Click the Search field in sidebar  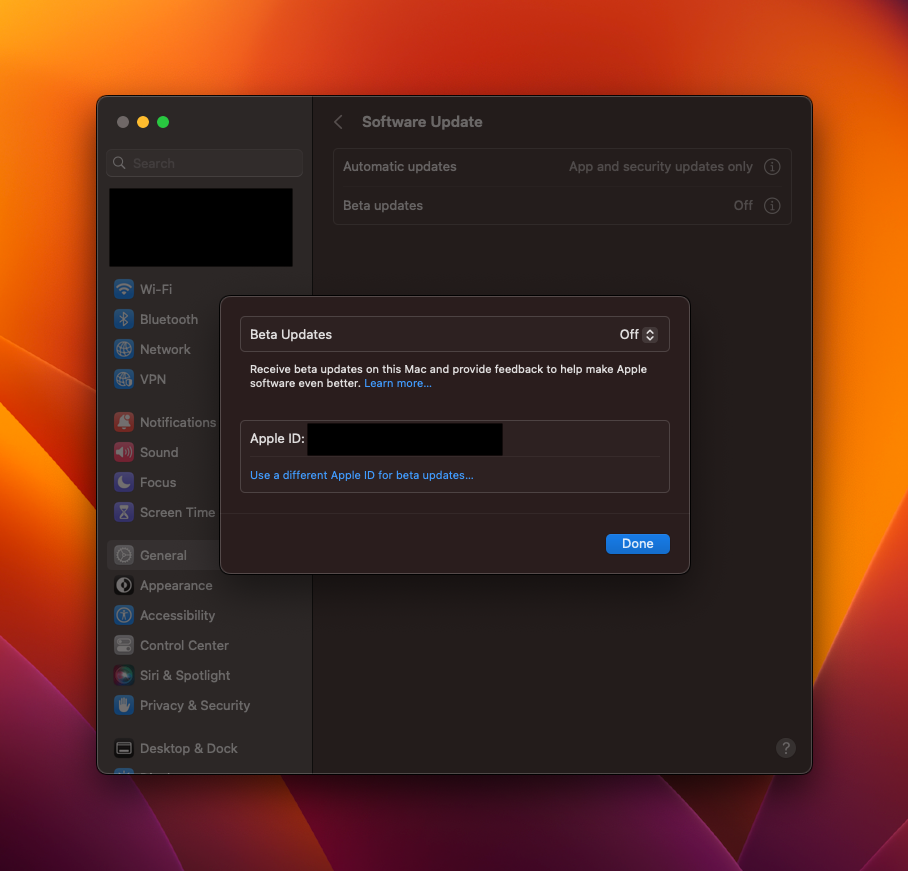pos(205,163)
